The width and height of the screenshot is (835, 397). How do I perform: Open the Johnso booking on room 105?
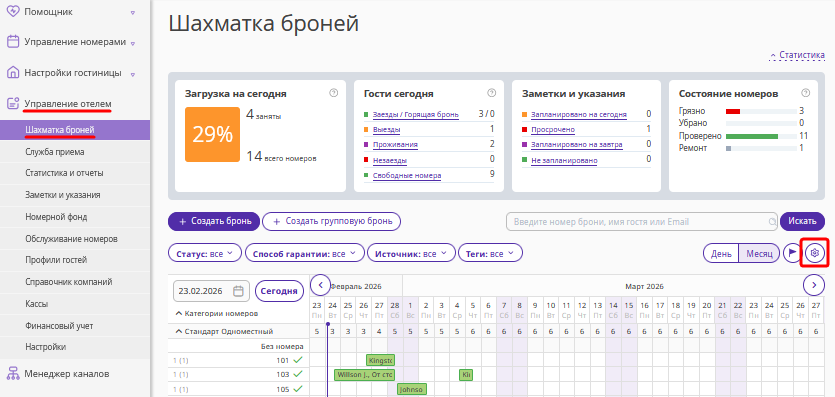[412, 389]
